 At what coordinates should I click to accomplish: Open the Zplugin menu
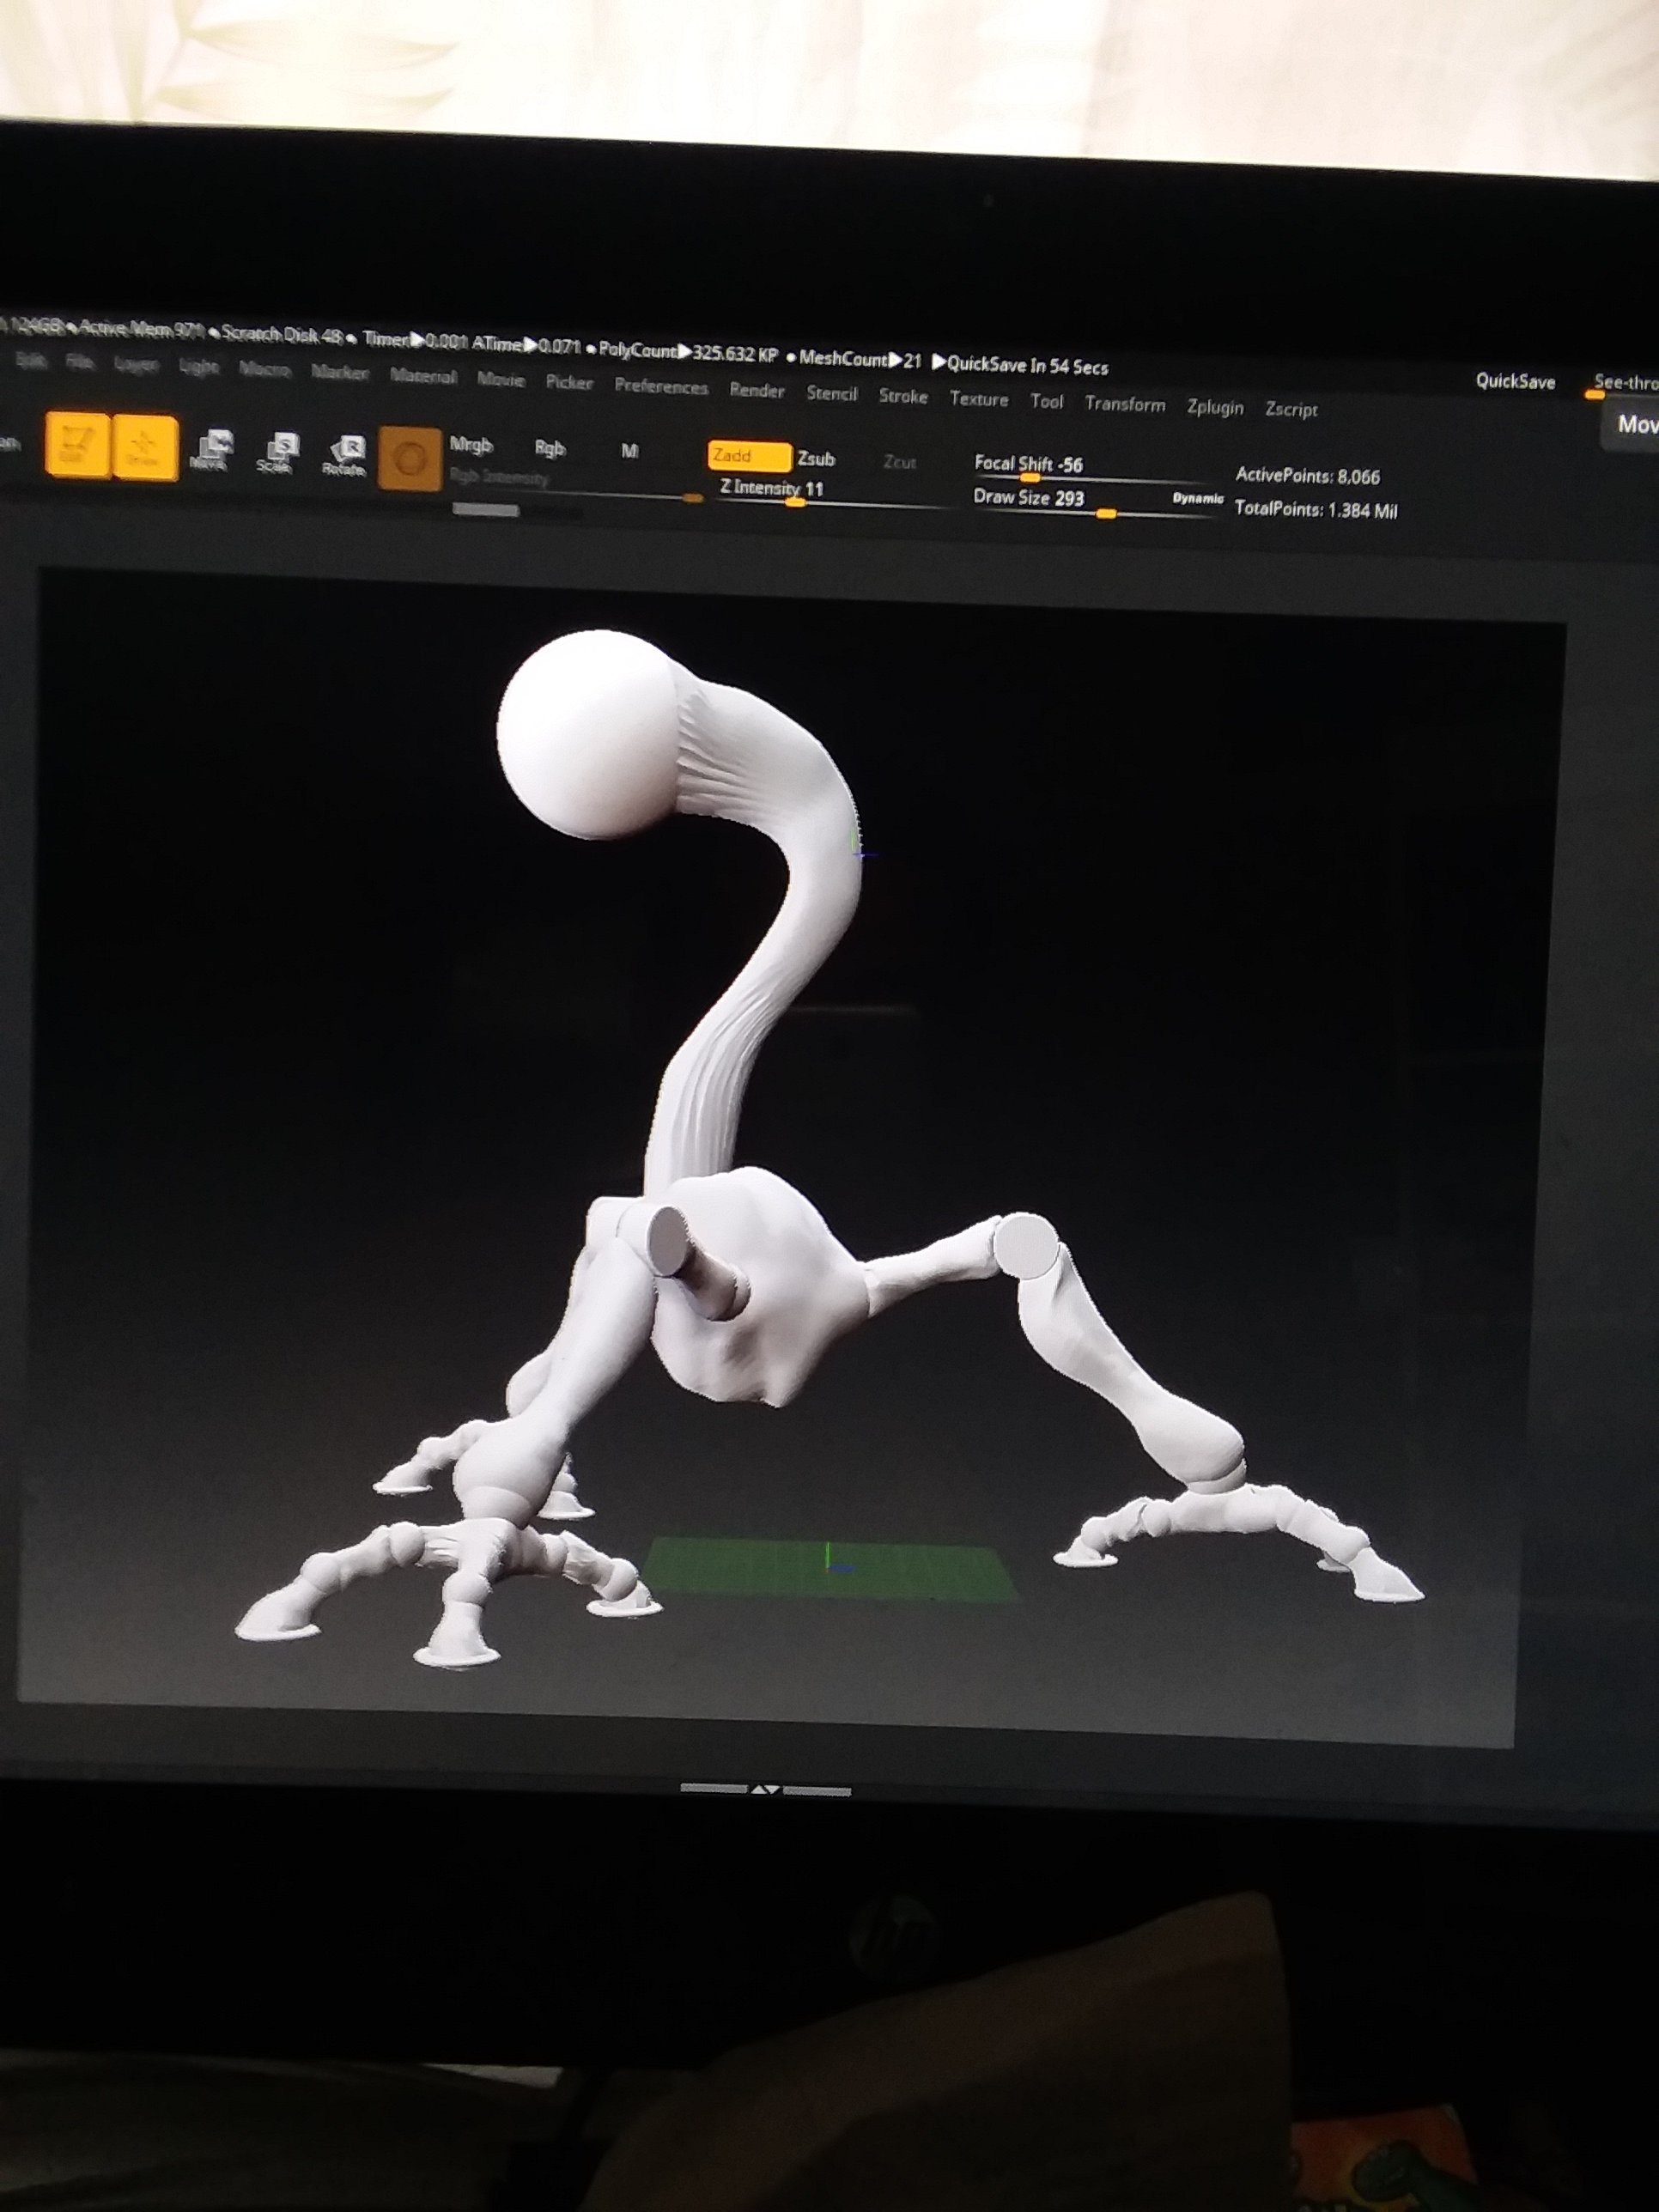(x=1215, y=407)
